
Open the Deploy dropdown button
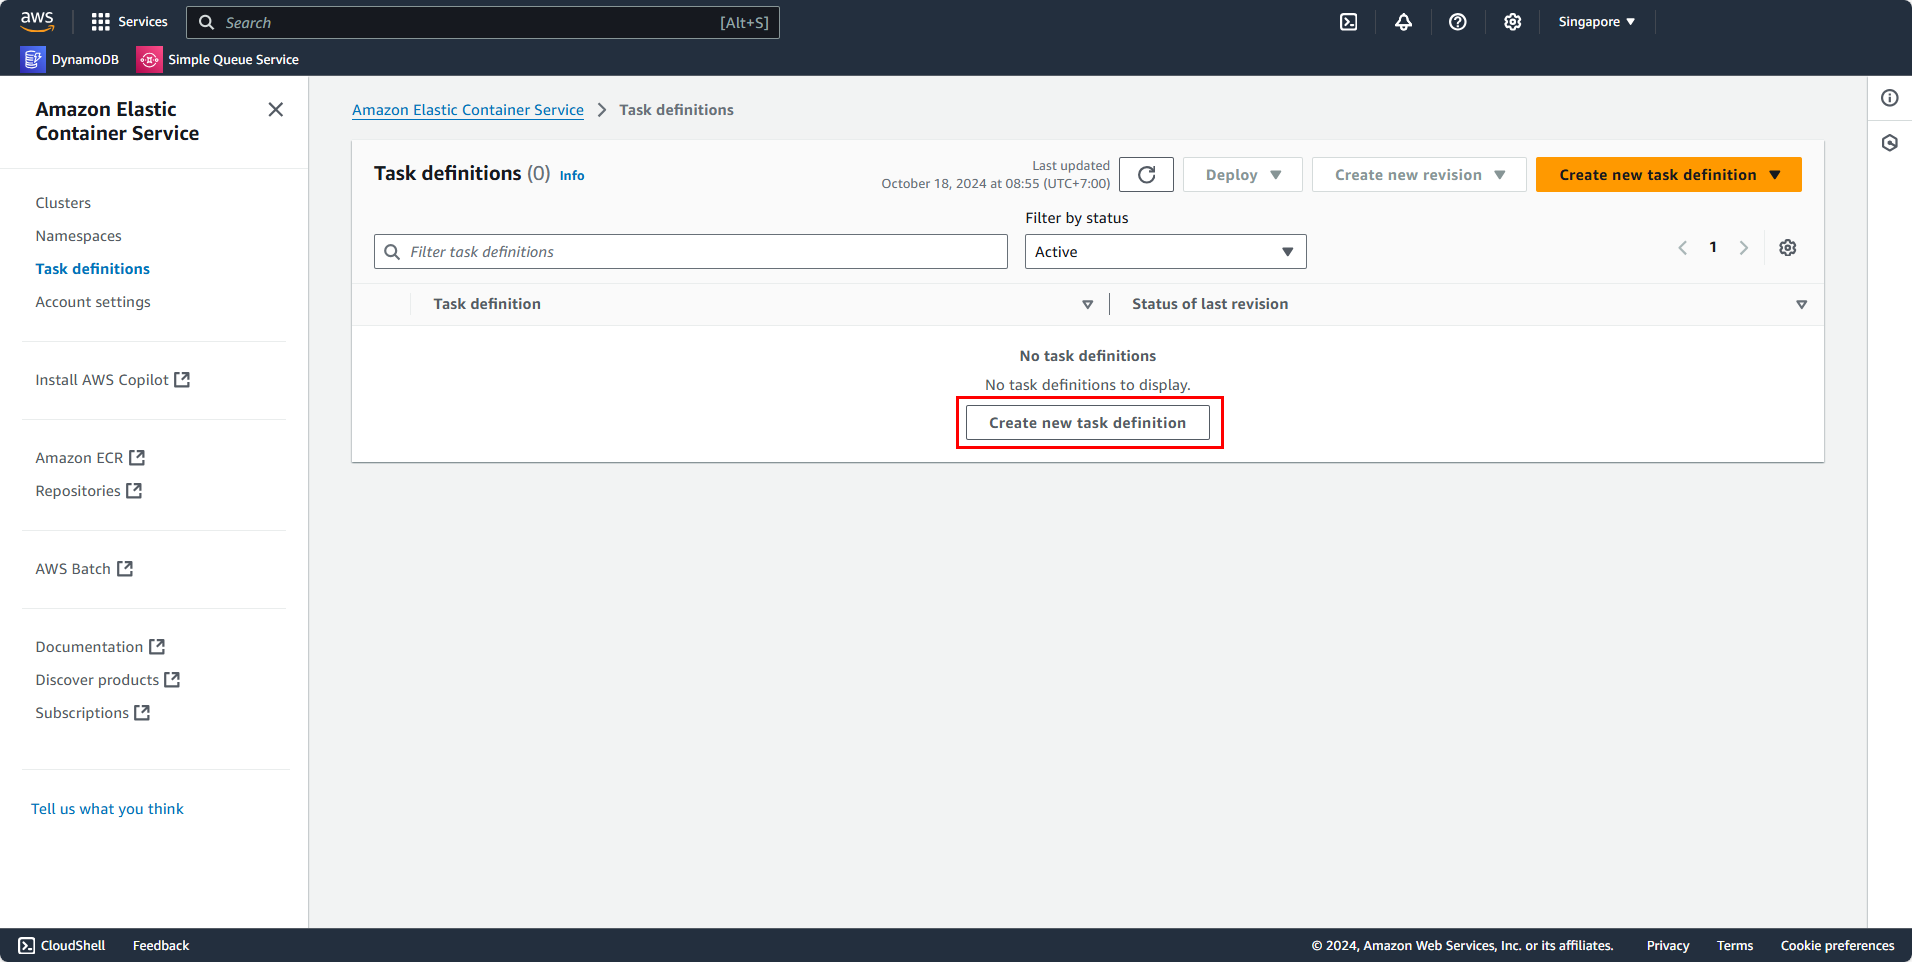coord(1243,175)
